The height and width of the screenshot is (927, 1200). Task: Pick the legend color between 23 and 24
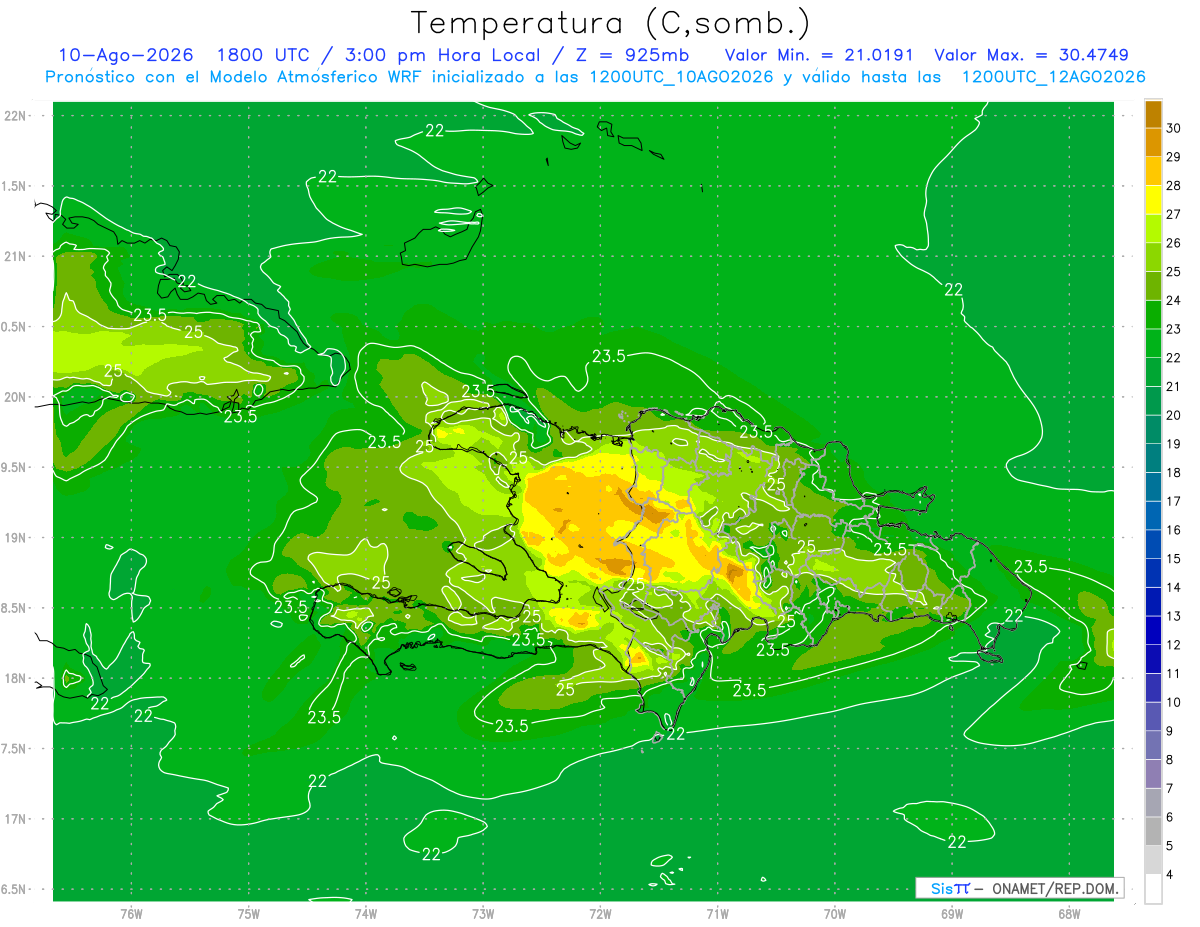coord(1153,315)
